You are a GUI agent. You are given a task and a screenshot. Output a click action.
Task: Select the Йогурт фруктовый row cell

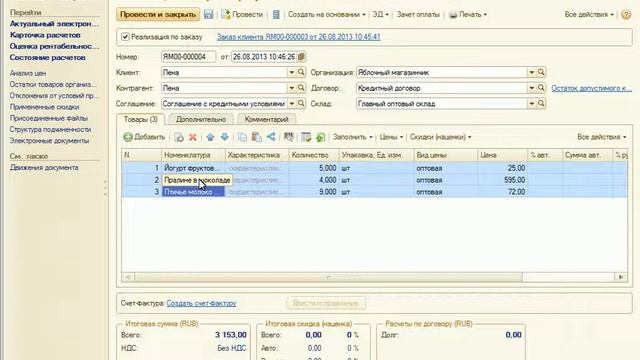[193, 168]
